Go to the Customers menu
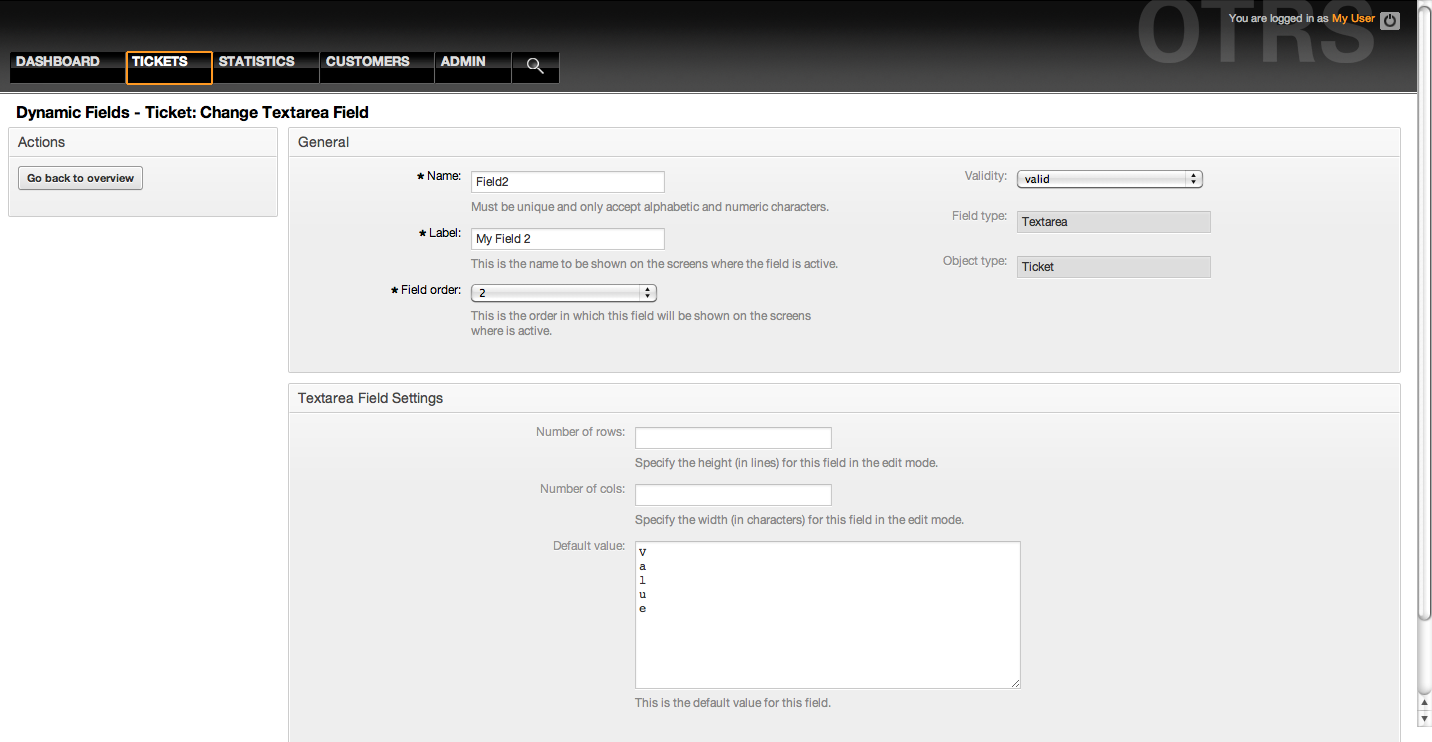The width and height of the screenshot is (1432, 742). [367, 62]
